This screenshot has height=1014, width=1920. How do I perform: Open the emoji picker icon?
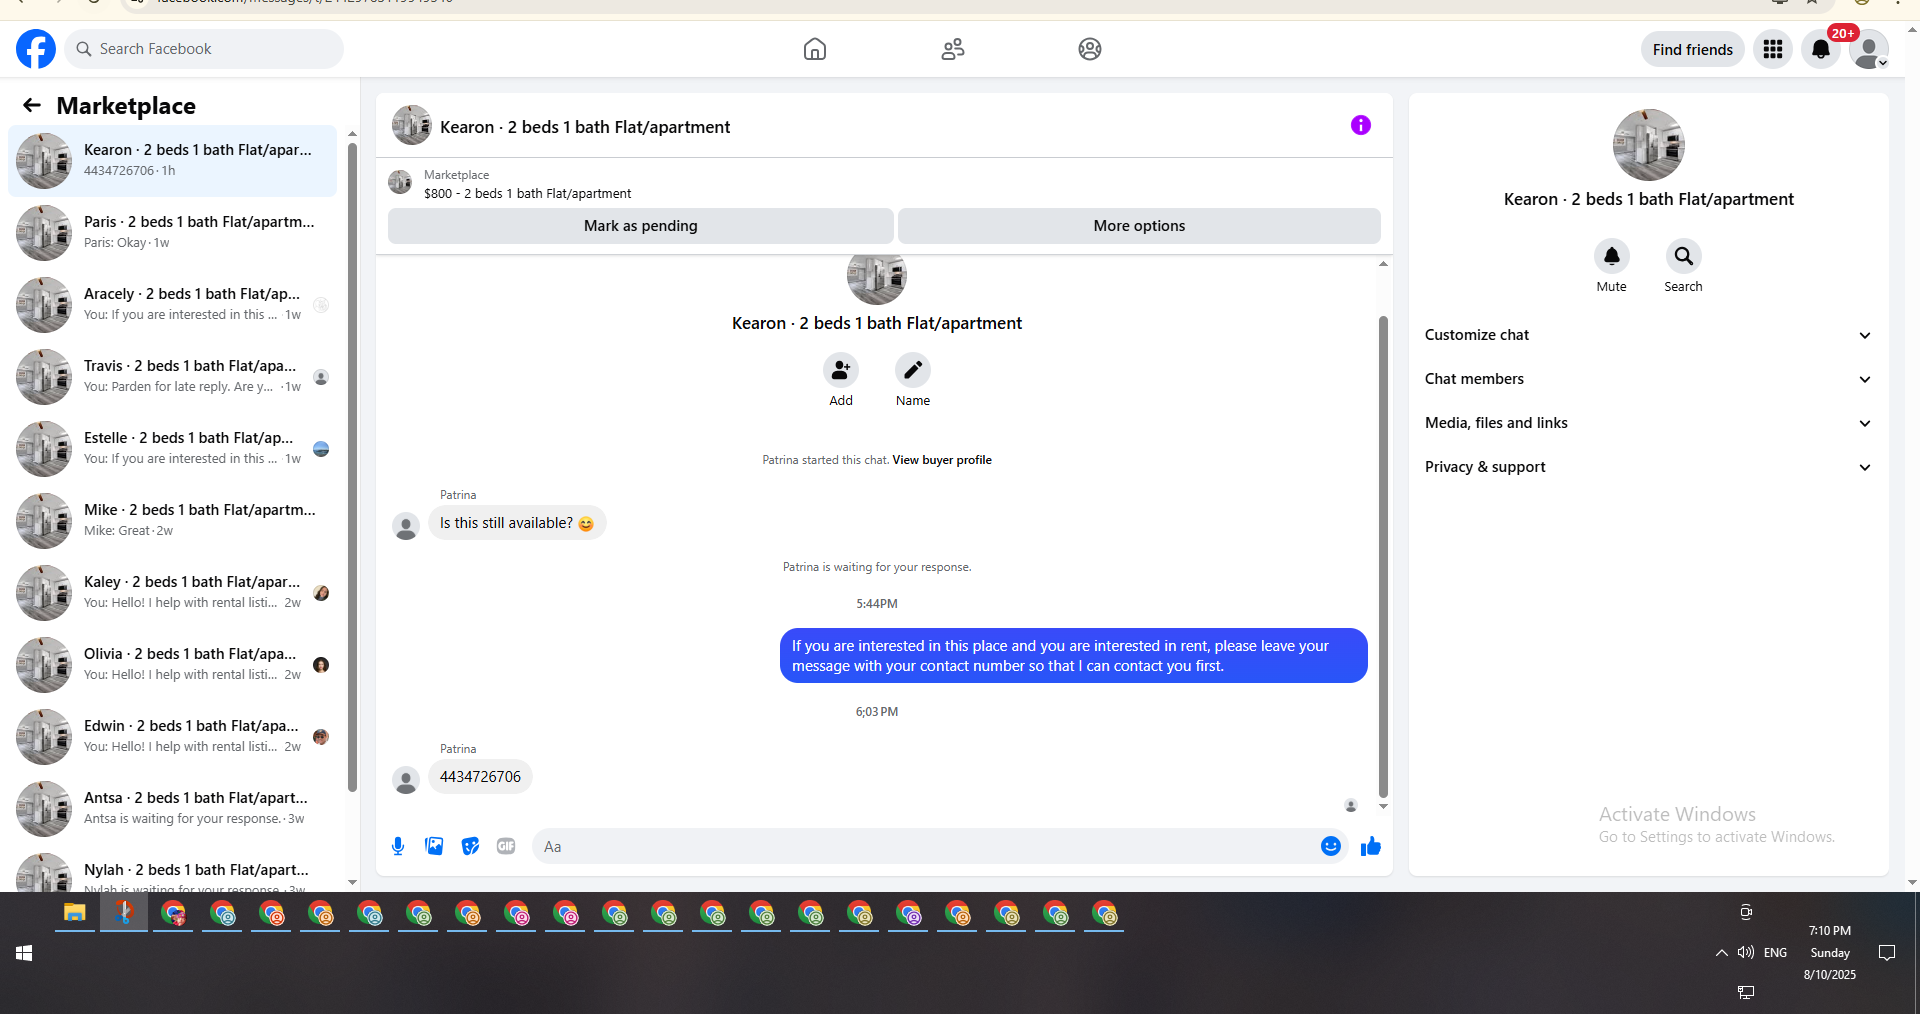point(1331,846)
